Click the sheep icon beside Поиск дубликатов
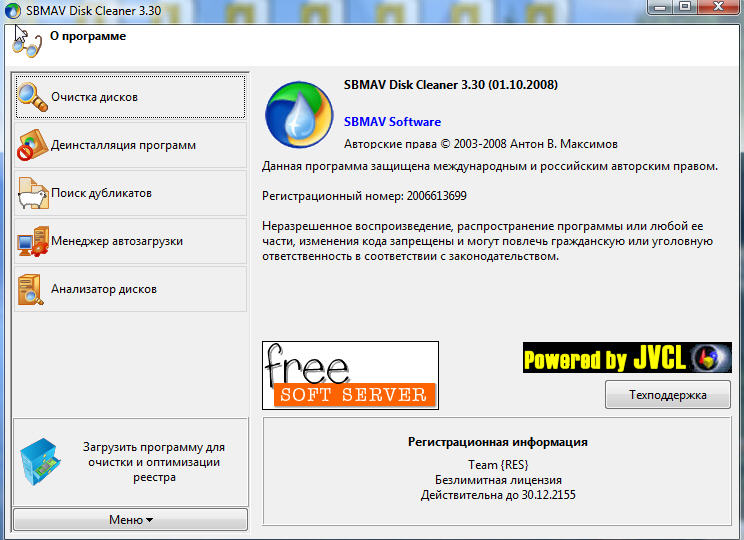 pos(33,193)
